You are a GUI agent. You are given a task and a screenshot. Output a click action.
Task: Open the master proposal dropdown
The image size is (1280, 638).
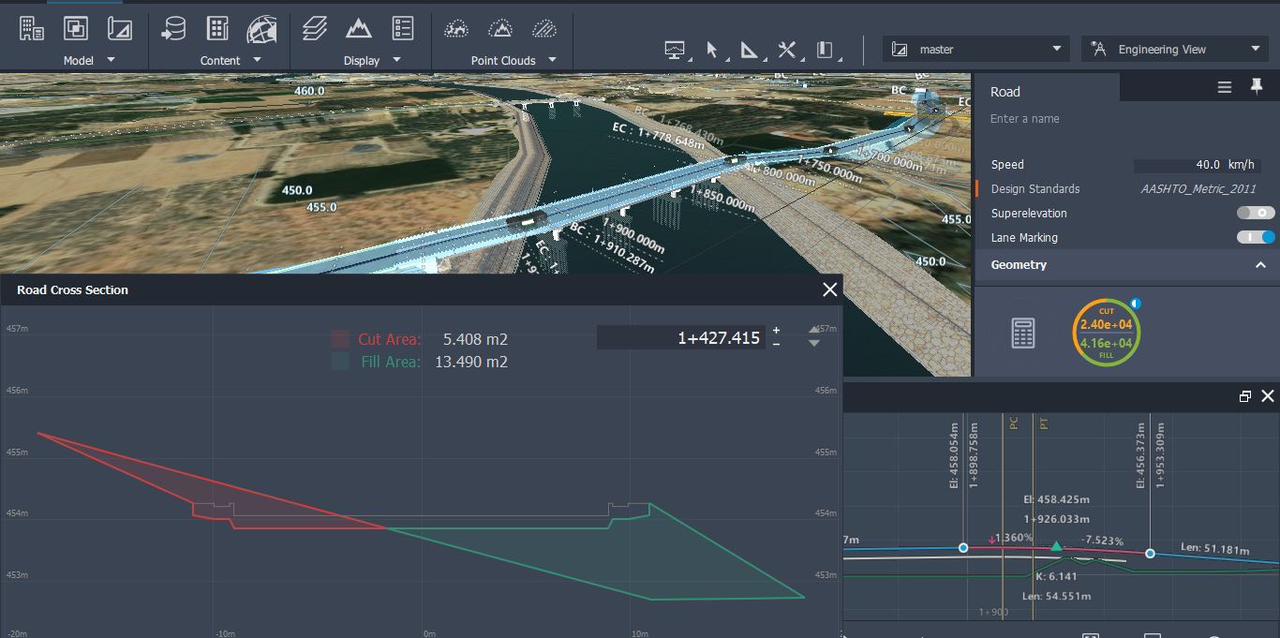tap(975, 49)
